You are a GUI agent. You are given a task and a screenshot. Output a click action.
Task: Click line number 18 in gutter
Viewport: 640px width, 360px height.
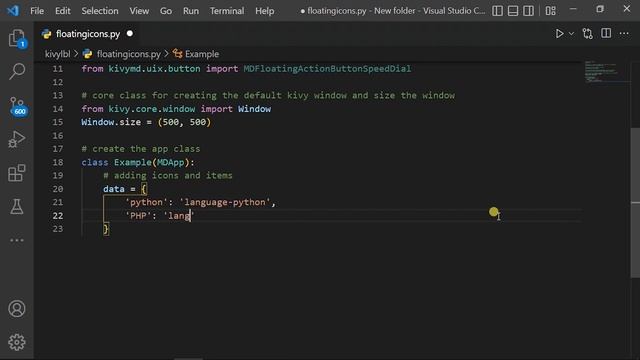[58, 162]
